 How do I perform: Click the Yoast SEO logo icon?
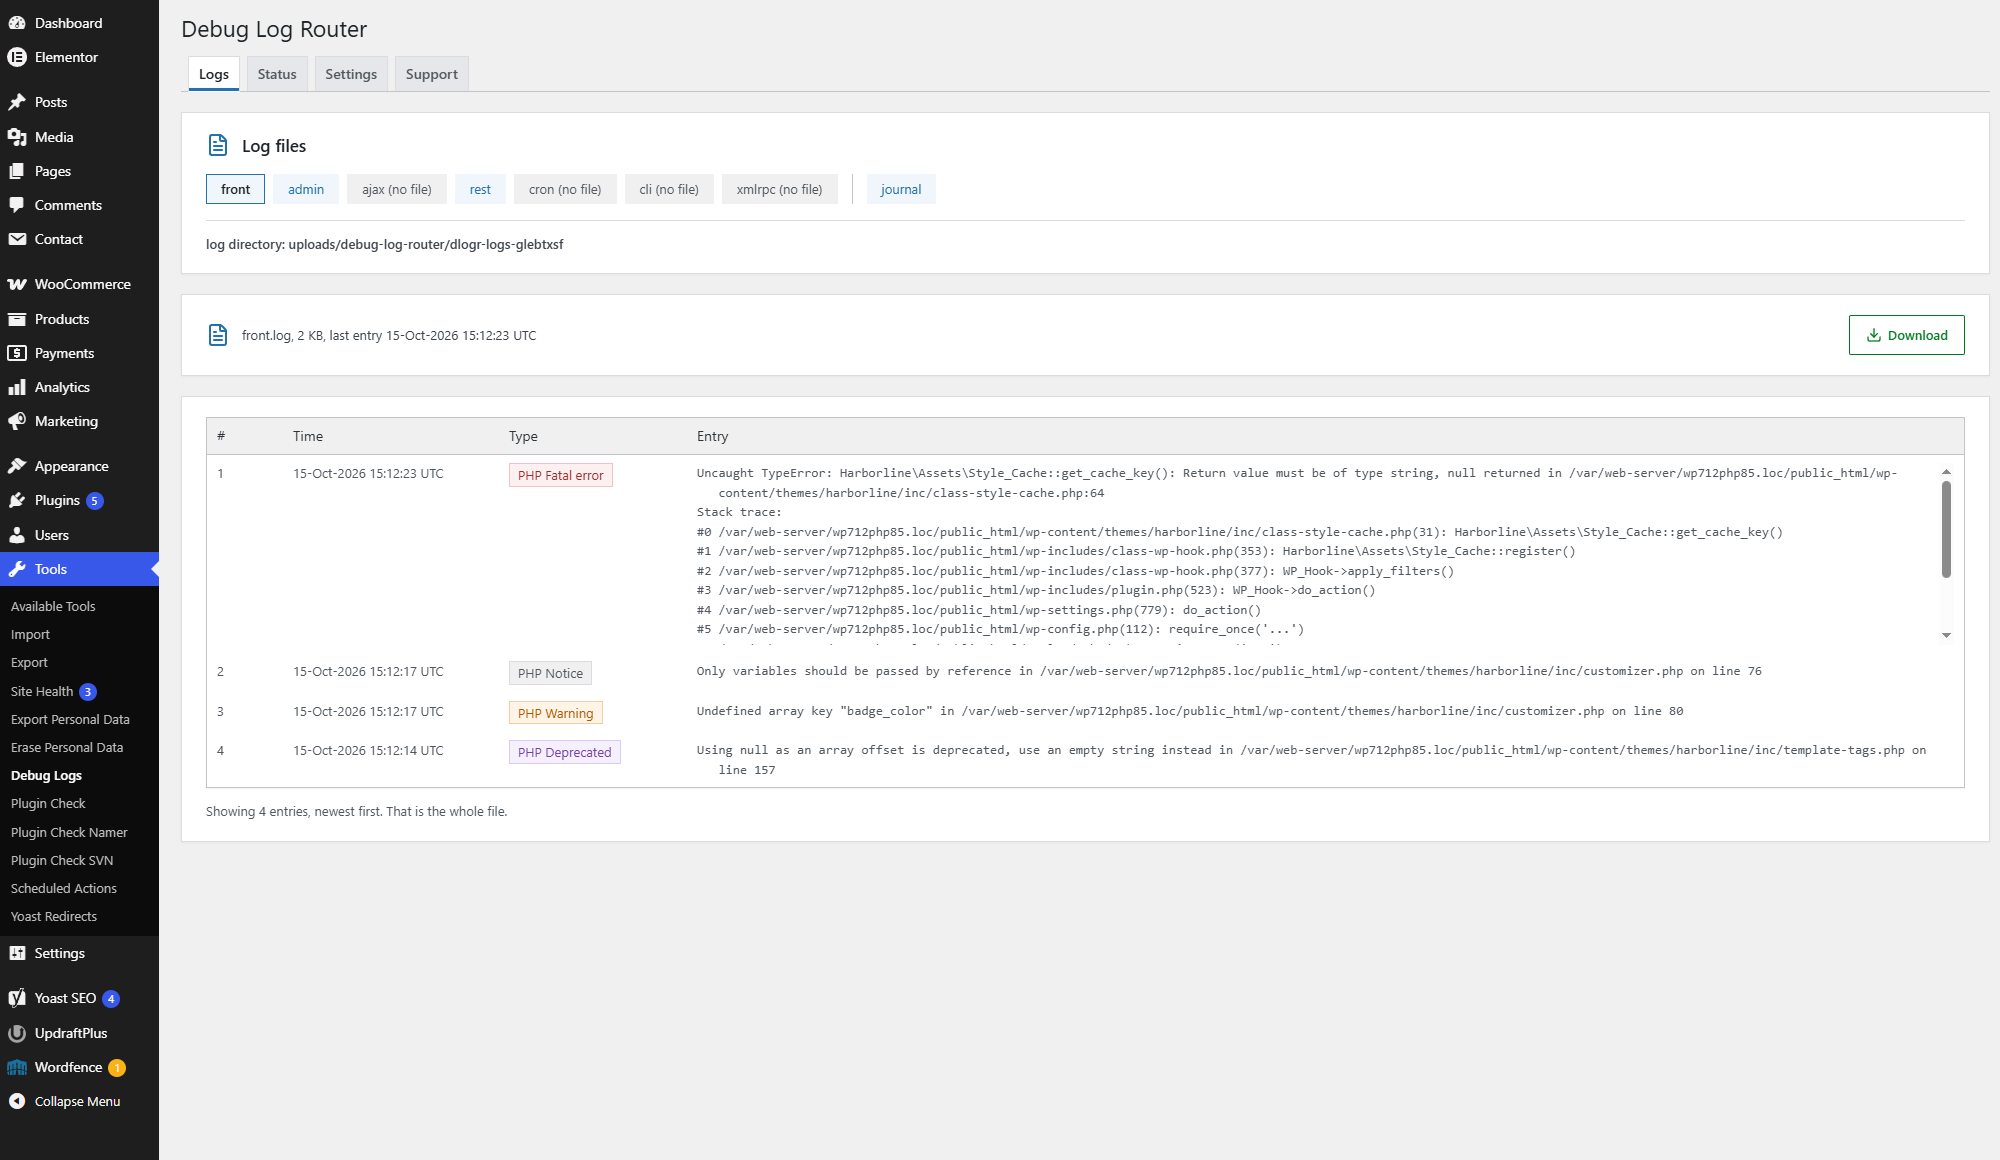17,998
